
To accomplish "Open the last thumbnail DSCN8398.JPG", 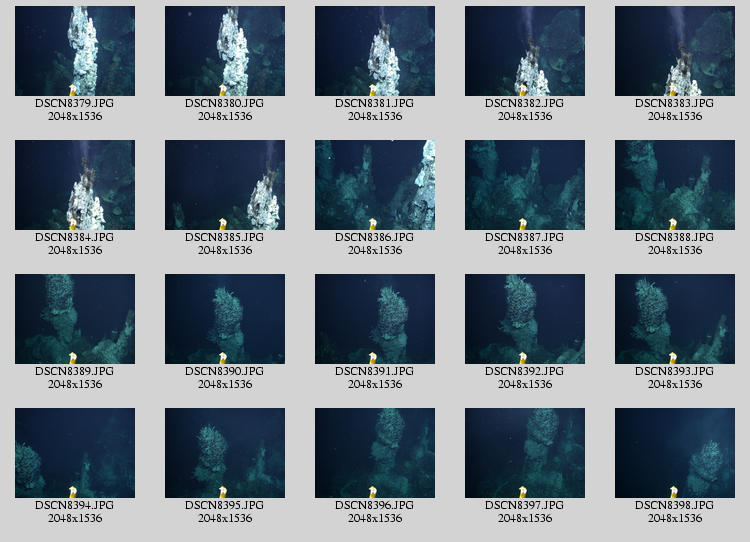I will tap(675, 453).
